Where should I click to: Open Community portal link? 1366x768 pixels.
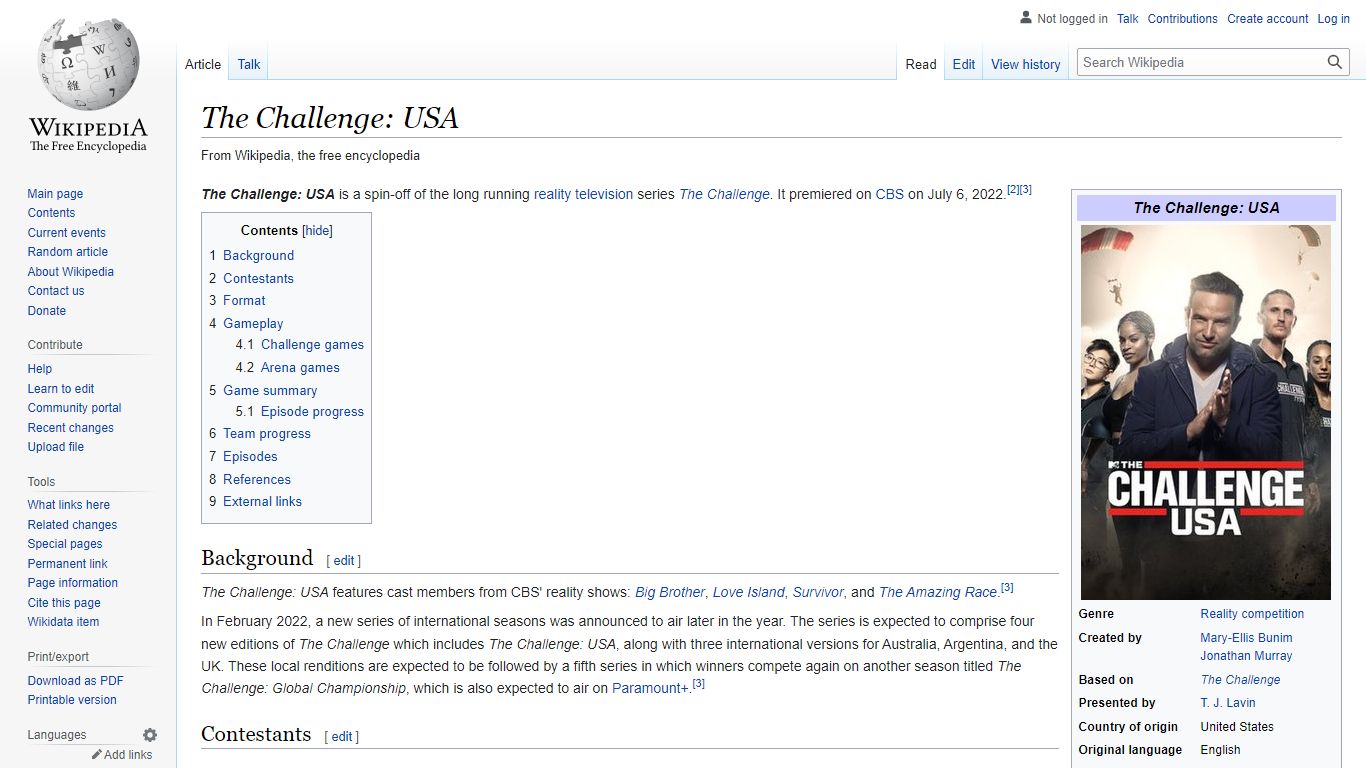coord(75,408)
